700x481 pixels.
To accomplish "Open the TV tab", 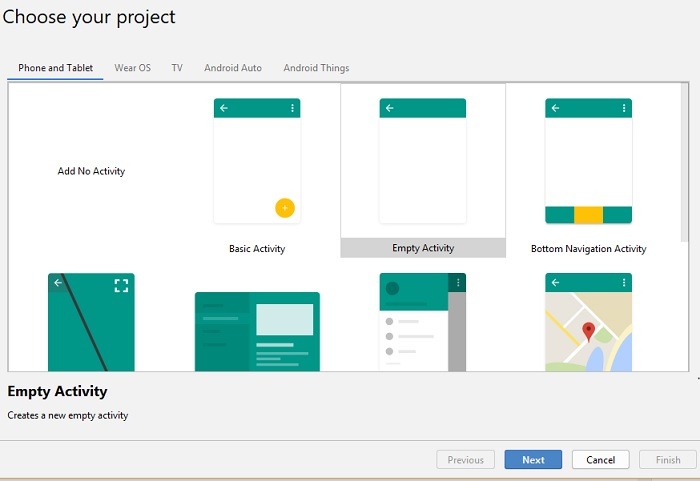I will 177,68.
